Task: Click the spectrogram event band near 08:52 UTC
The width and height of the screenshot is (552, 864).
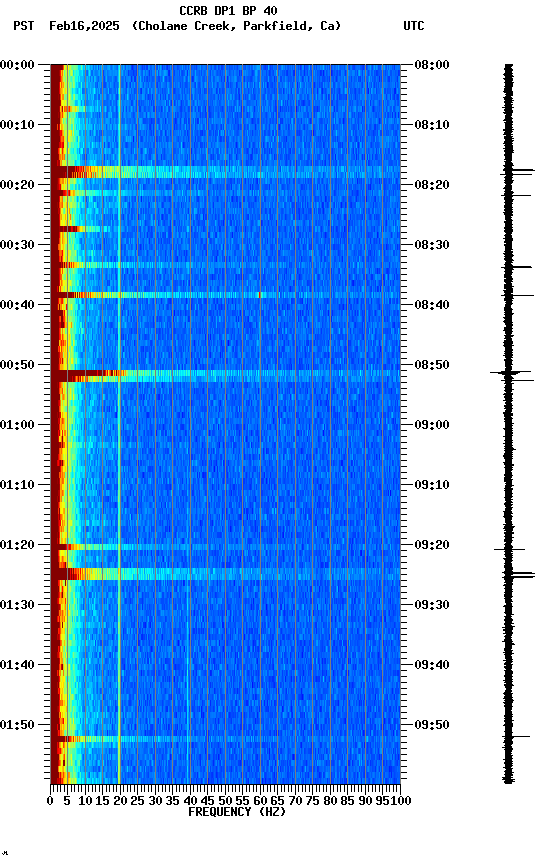Action: coord(225,376)
